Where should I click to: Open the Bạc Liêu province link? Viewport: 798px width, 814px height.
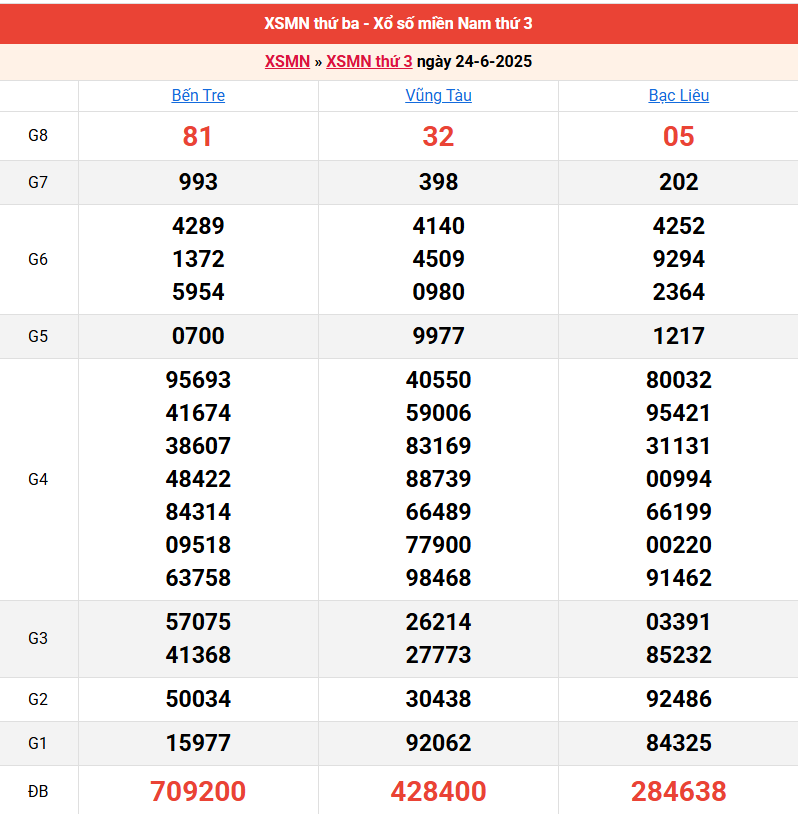point(679,96)
